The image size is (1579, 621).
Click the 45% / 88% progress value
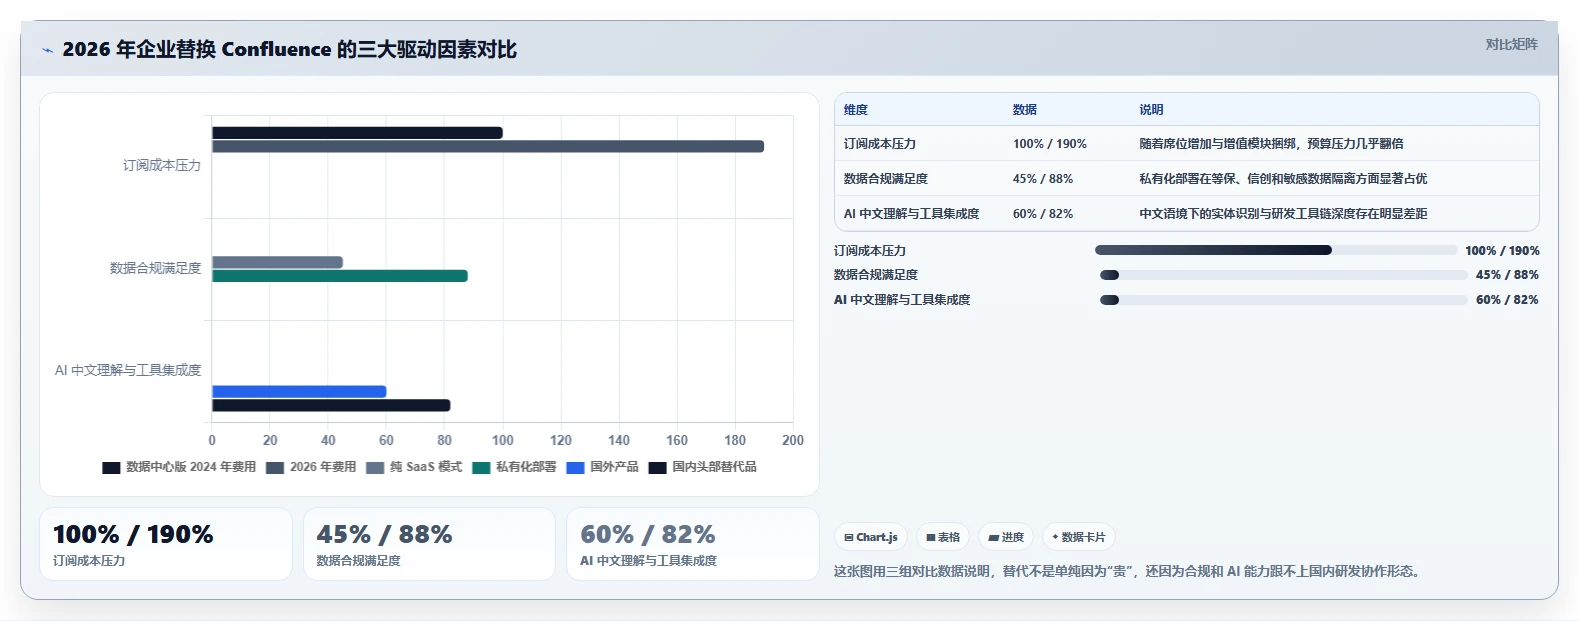coord(1507,275)
